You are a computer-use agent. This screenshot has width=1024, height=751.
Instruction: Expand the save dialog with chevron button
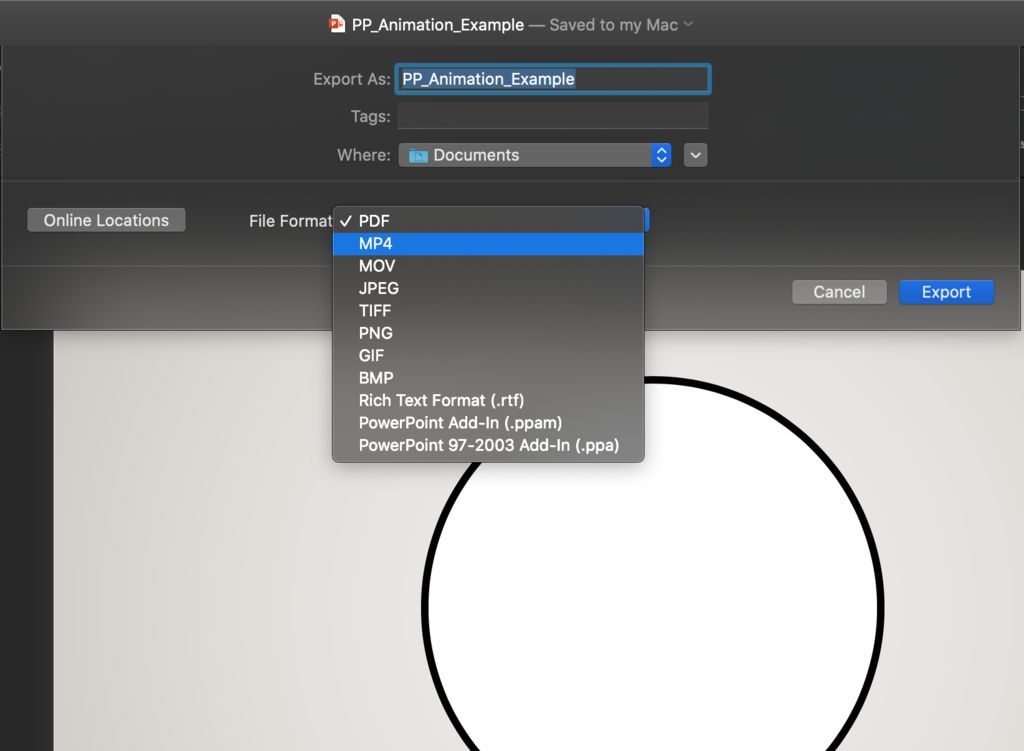pyautogui.click(x=696, y=155)
